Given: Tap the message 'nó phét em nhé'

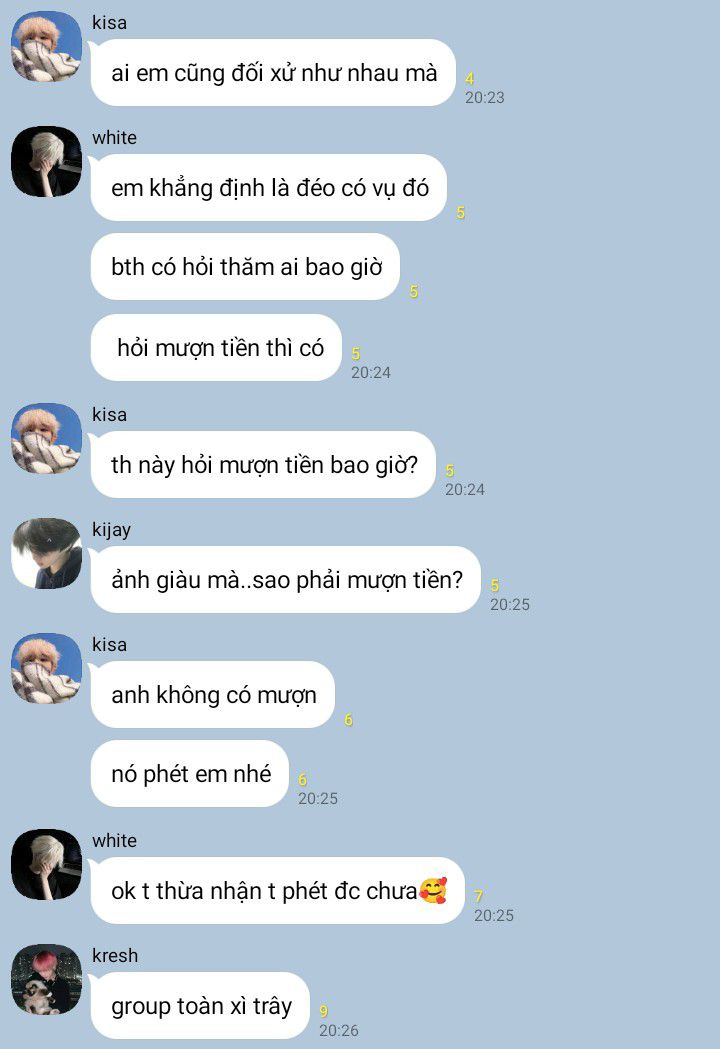Looking at the screenshot, I should click(x=189, y=774).
